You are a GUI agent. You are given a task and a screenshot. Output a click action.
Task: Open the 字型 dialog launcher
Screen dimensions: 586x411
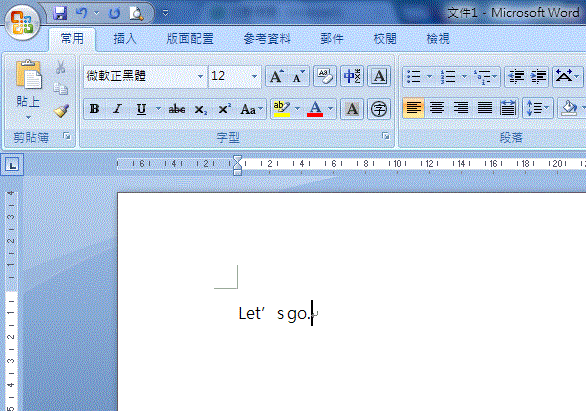coord(386,136)
